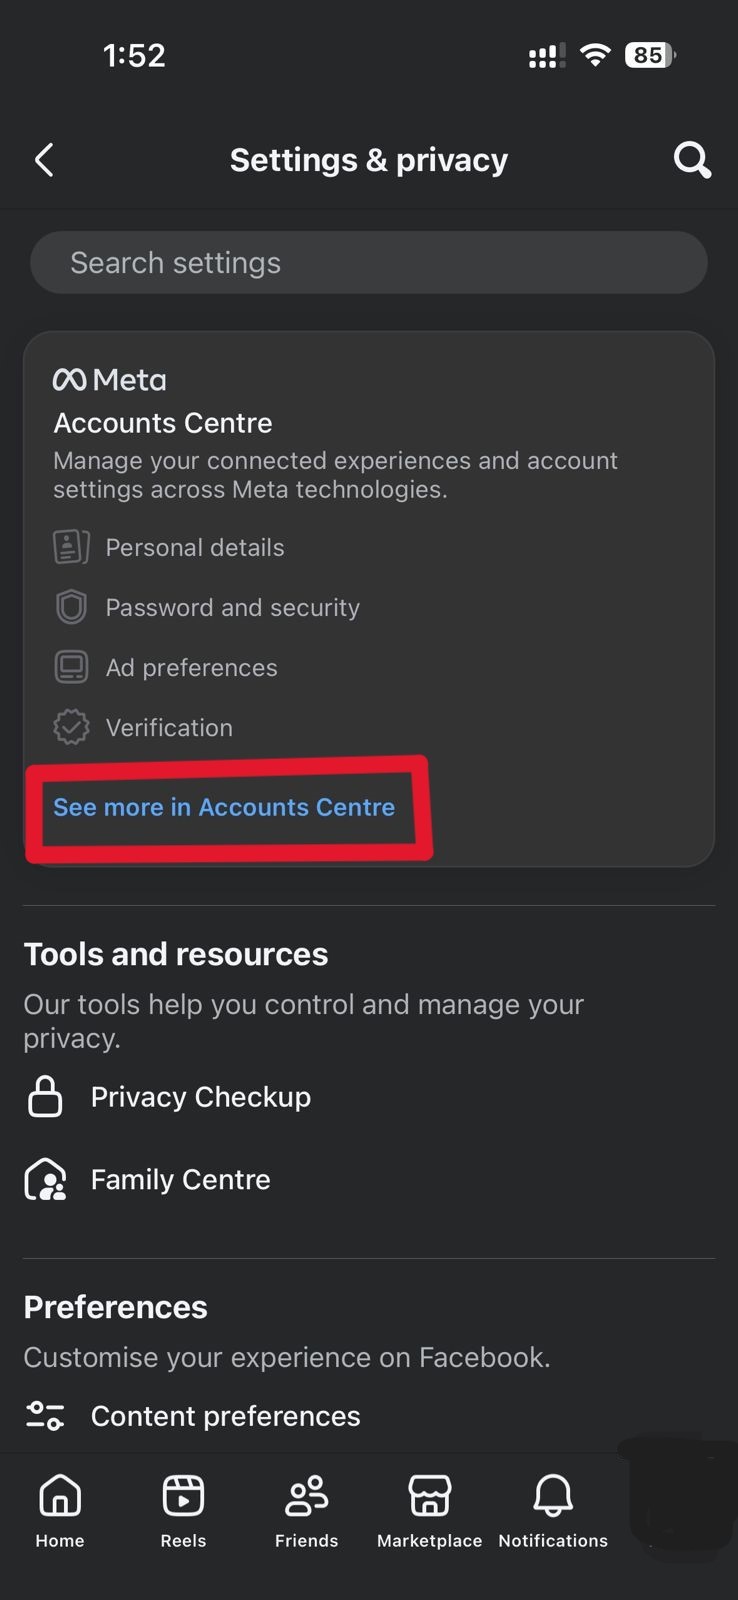Focus the Search settings field
Viewport: 738px width, 1600px height.
pos(368,263)
